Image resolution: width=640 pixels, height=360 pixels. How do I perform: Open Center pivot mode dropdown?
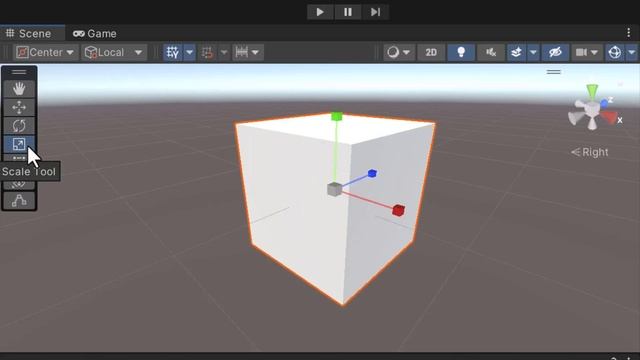click(x=45, y=52)
